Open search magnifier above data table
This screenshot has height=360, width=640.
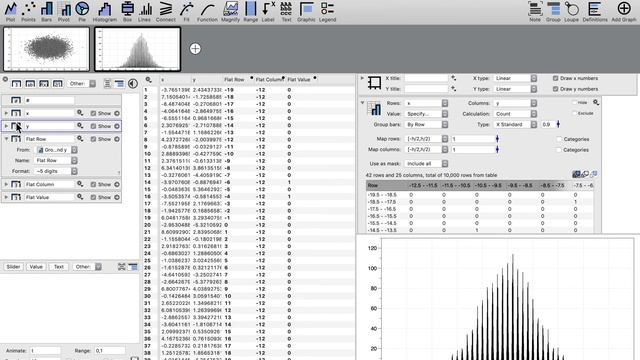[149, 80]
